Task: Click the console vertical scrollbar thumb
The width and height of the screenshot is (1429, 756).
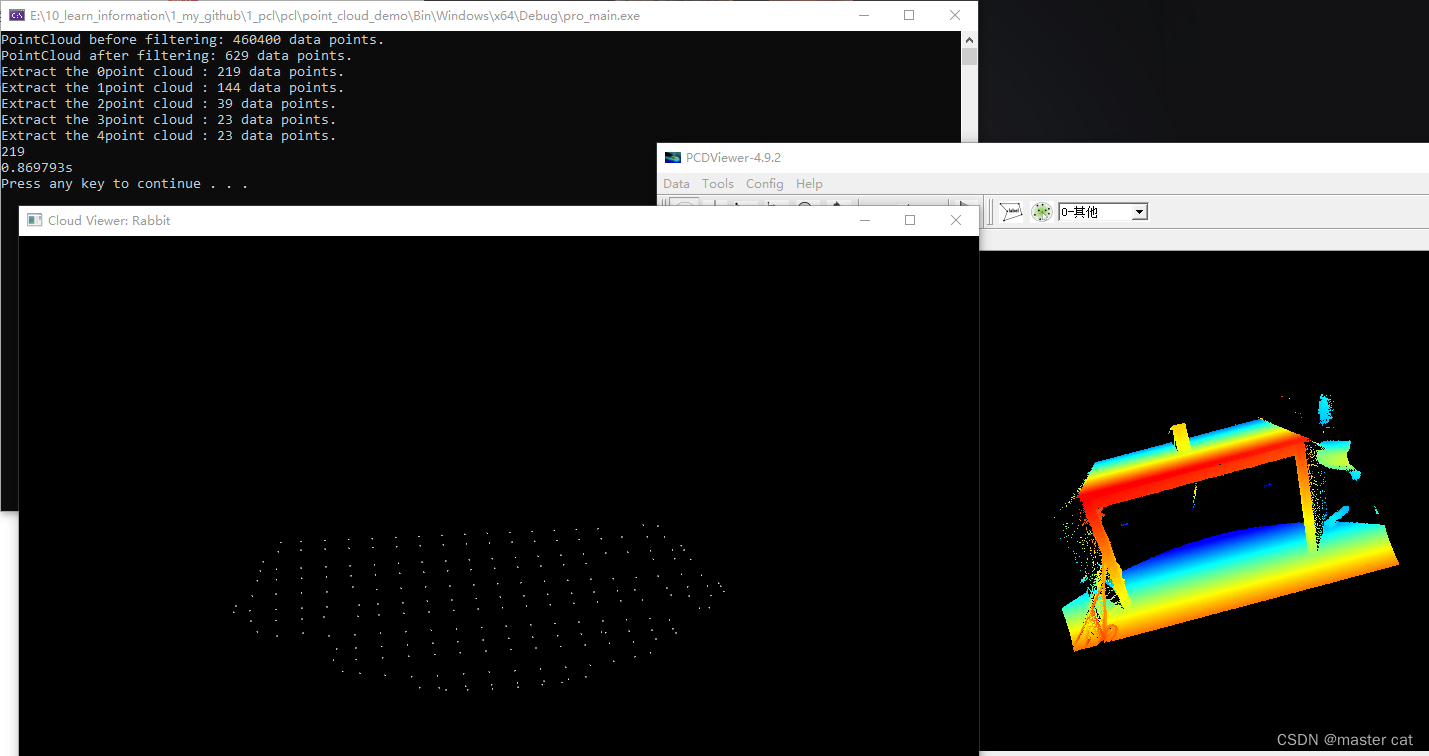Action: [x=969, y=56]
